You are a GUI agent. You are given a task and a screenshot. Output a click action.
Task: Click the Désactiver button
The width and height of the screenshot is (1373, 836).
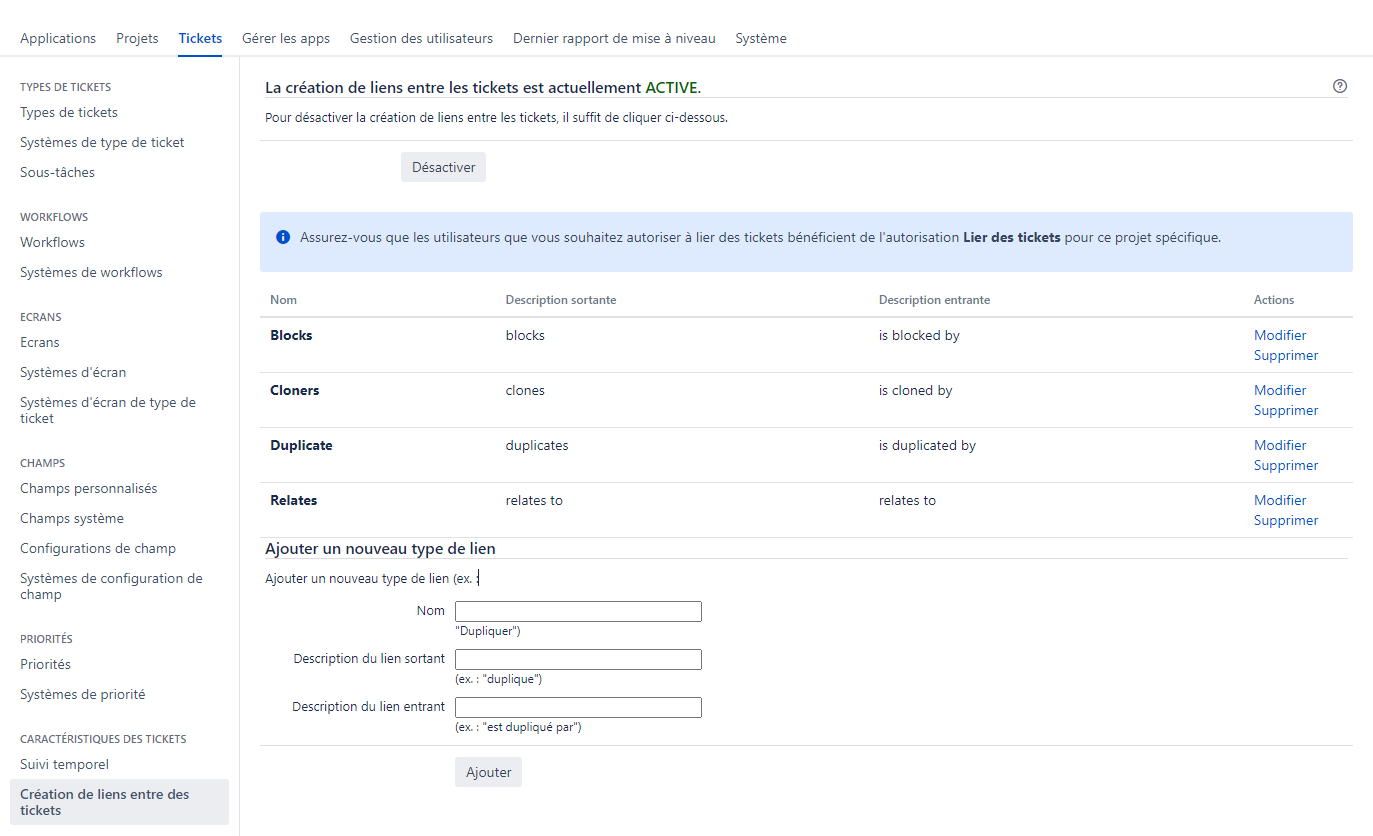tap(443, 166)
